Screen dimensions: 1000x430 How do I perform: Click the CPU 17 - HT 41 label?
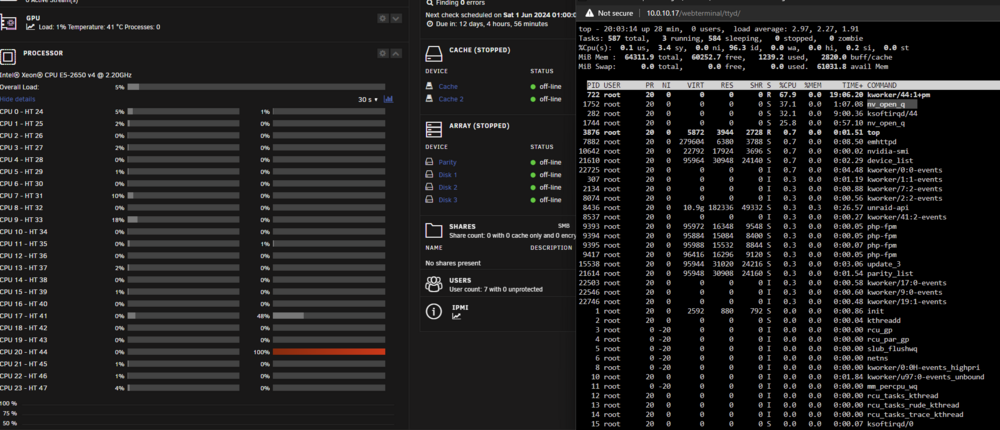[x=23, y=316]
